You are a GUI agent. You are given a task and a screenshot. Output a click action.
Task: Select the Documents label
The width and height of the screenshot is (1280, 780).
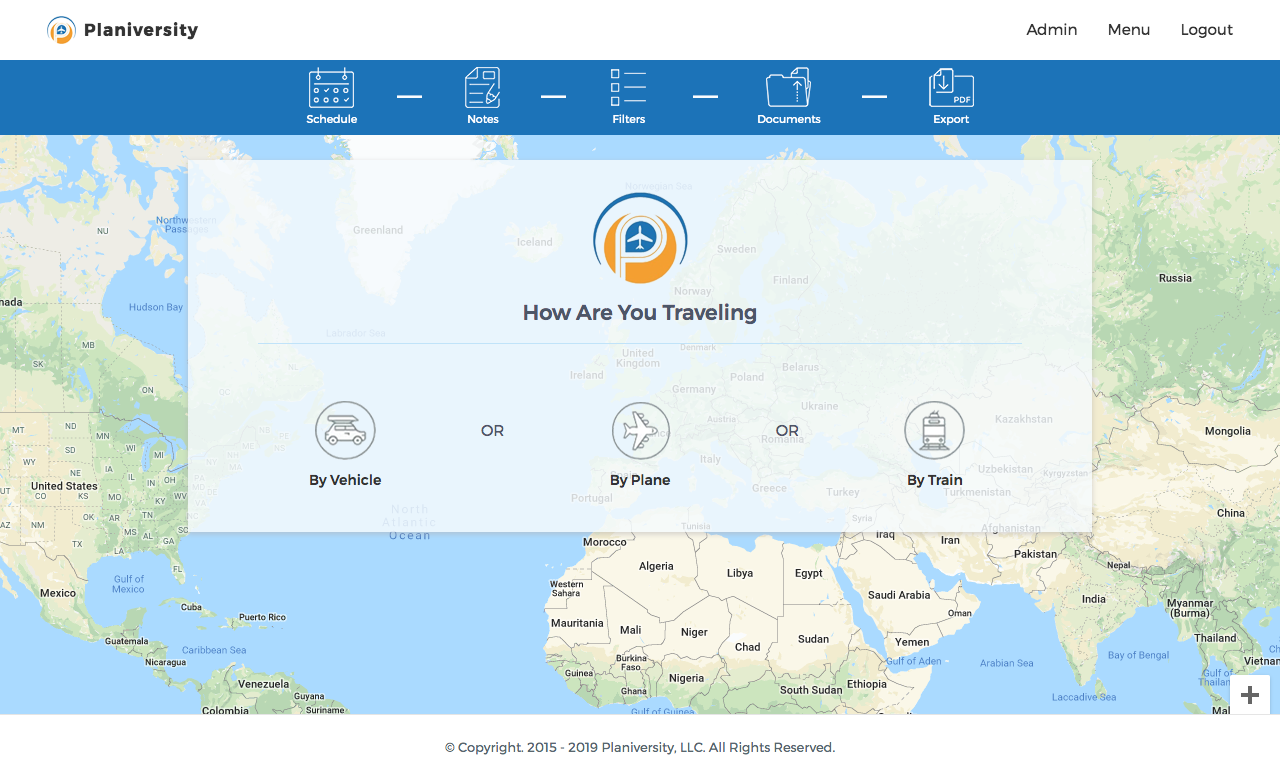click(x=789, y=119)
